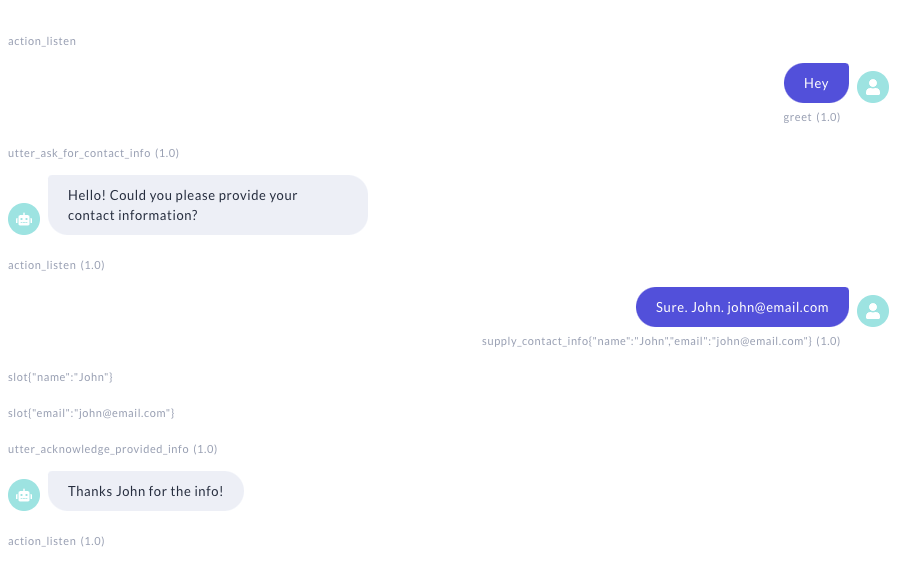Select the Sure. John. john@email.com message bubble

(x=742, y=307)
